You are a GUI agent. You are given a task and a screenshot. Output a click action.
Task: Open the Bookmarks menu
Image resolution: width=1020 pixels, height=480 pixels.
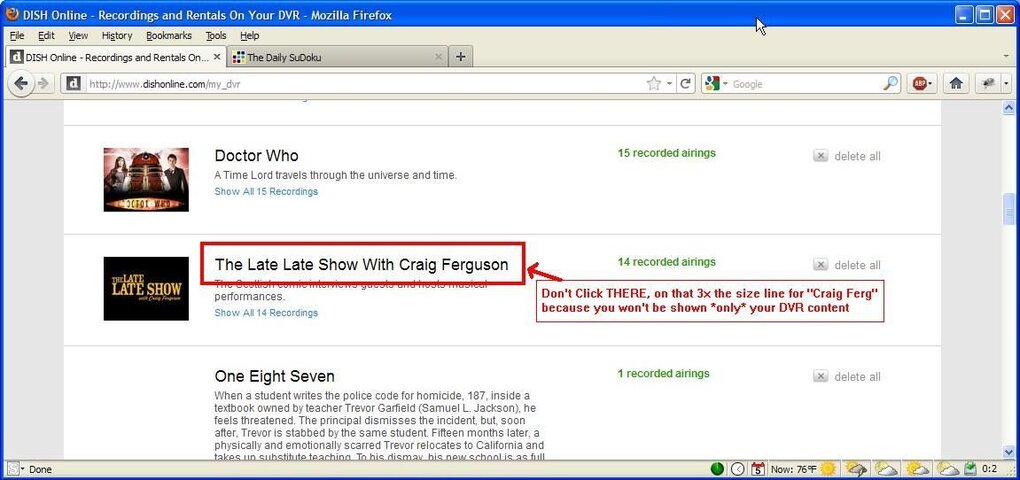(x=169, y=36)
